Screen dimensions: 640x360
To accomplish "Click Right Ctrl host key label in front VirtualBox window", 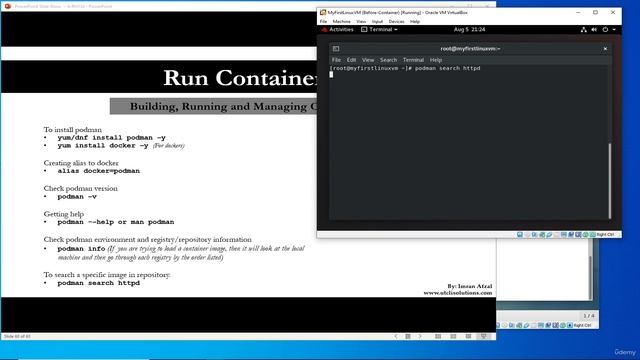I will [x=605, y=235].
